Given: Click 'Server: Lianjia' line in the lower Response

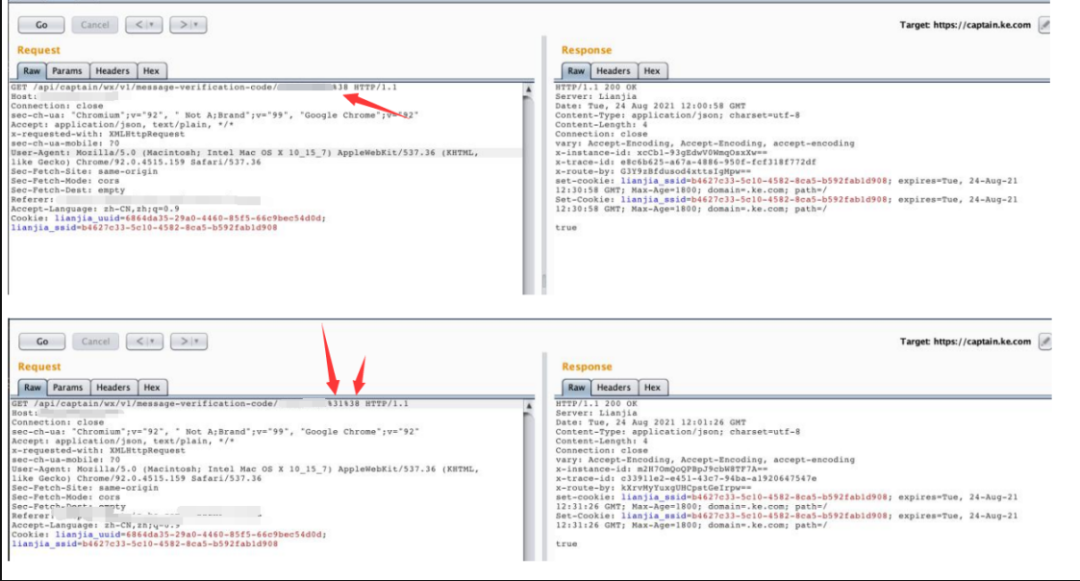Looking at the screenshot, I should (596, 413).
